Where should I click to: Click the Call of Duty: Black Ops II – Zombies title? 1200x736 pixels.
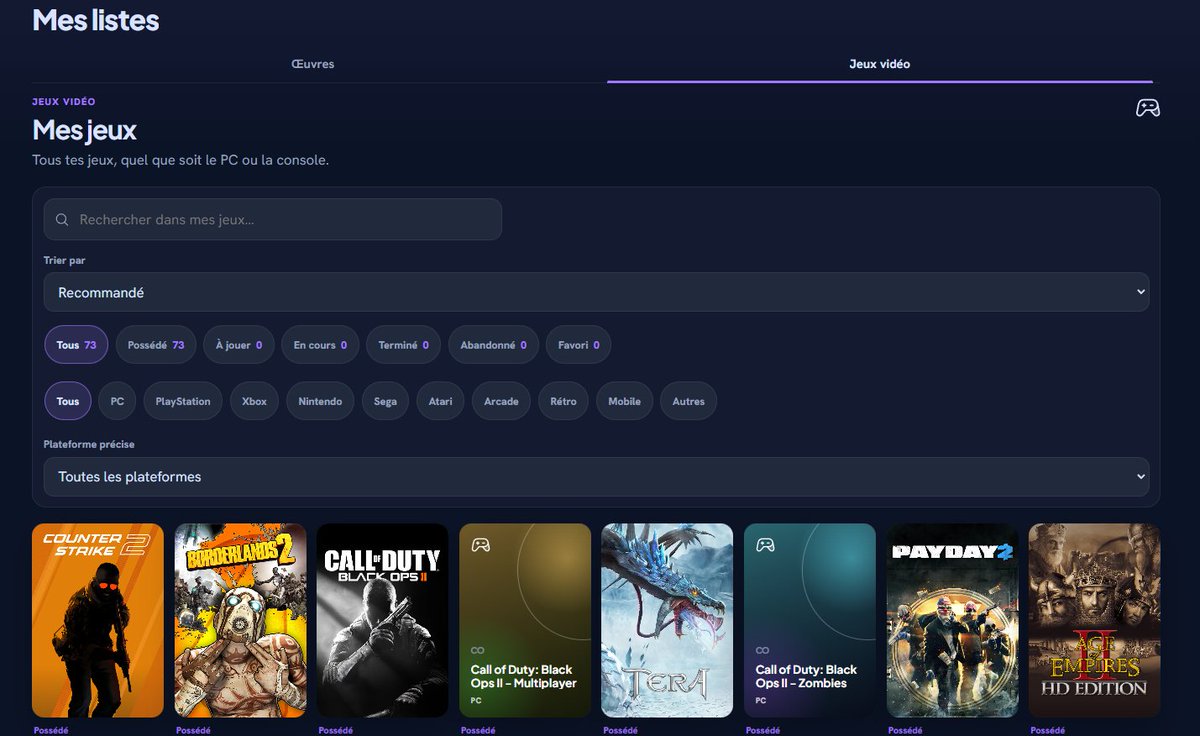point(807,676)
